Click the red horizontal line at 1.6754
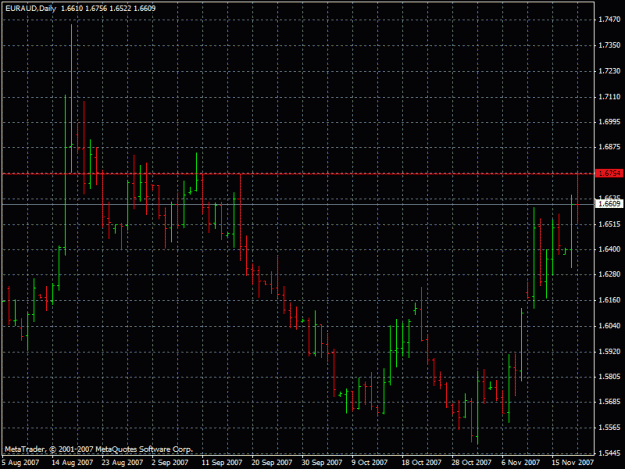 point(298,174)
